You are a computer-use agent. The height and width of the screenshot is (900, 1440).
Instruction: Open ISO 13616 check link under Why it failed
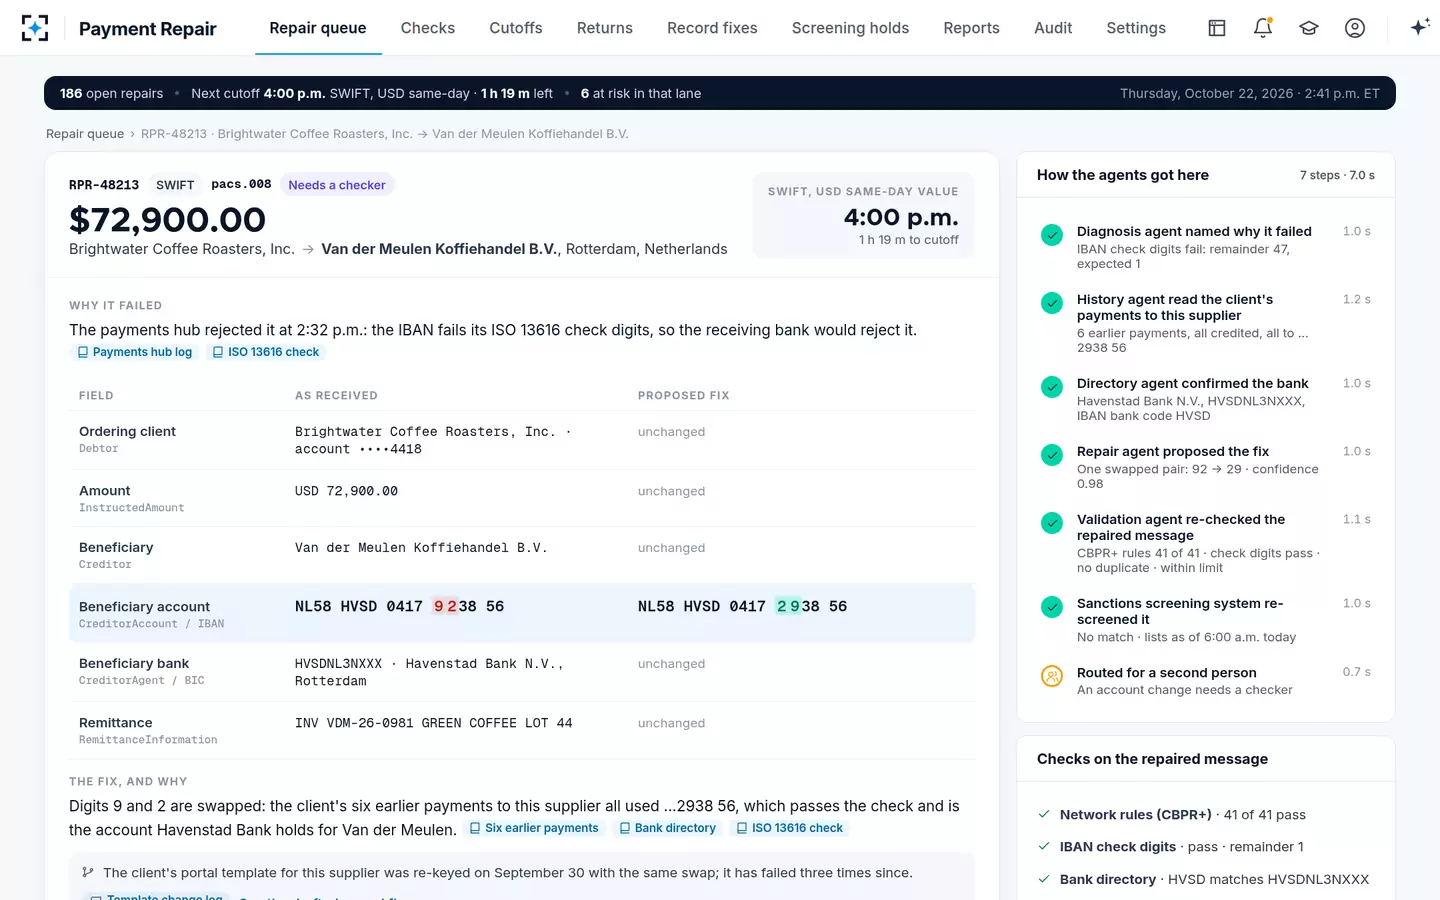point(266,352)
